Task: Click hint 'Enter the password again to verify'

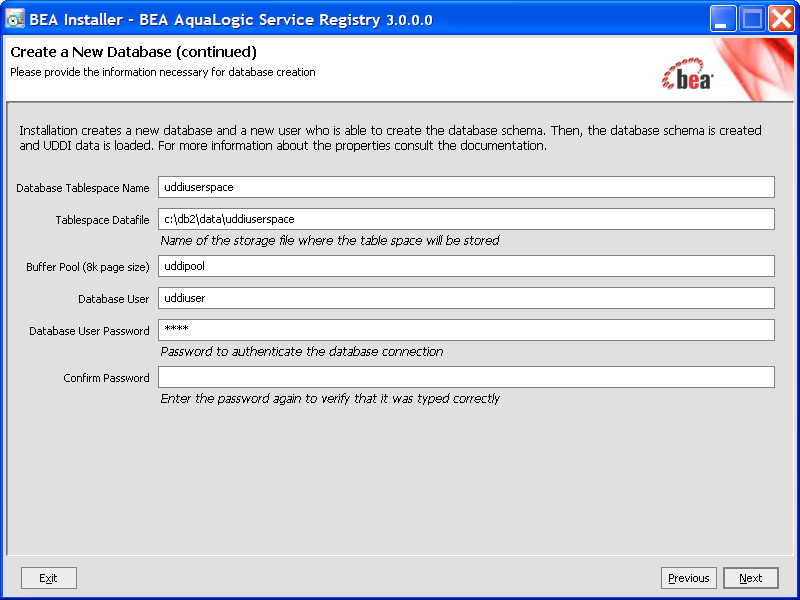Action: (x=330, y=399)
